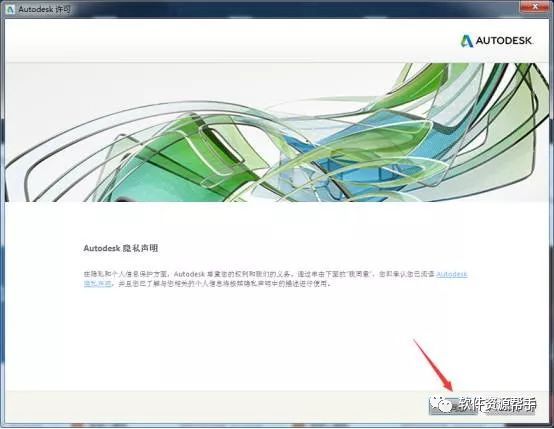The width and height of the screenshot is (554, 429).
Task: Click the Autodesk icon in title bar
Action: [x=10, y=9]
